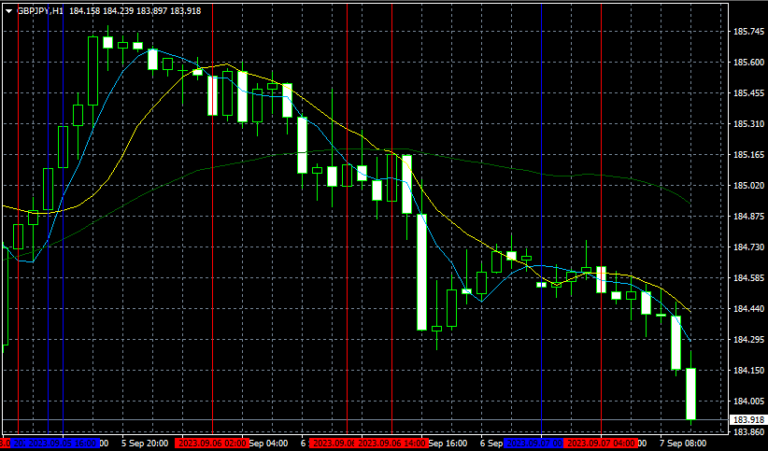Screen dimensions: 768x451
Task: Click the 5 Sep 20:00 time label
Action: point(144,443)
